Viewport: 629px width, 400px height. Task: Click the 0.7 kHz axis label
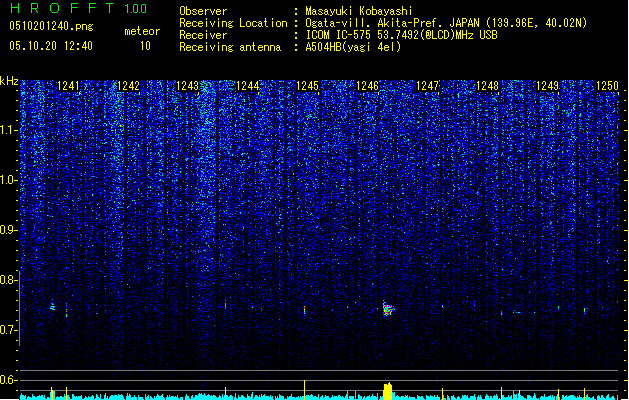pyautogui.click(x=8, y=330)
